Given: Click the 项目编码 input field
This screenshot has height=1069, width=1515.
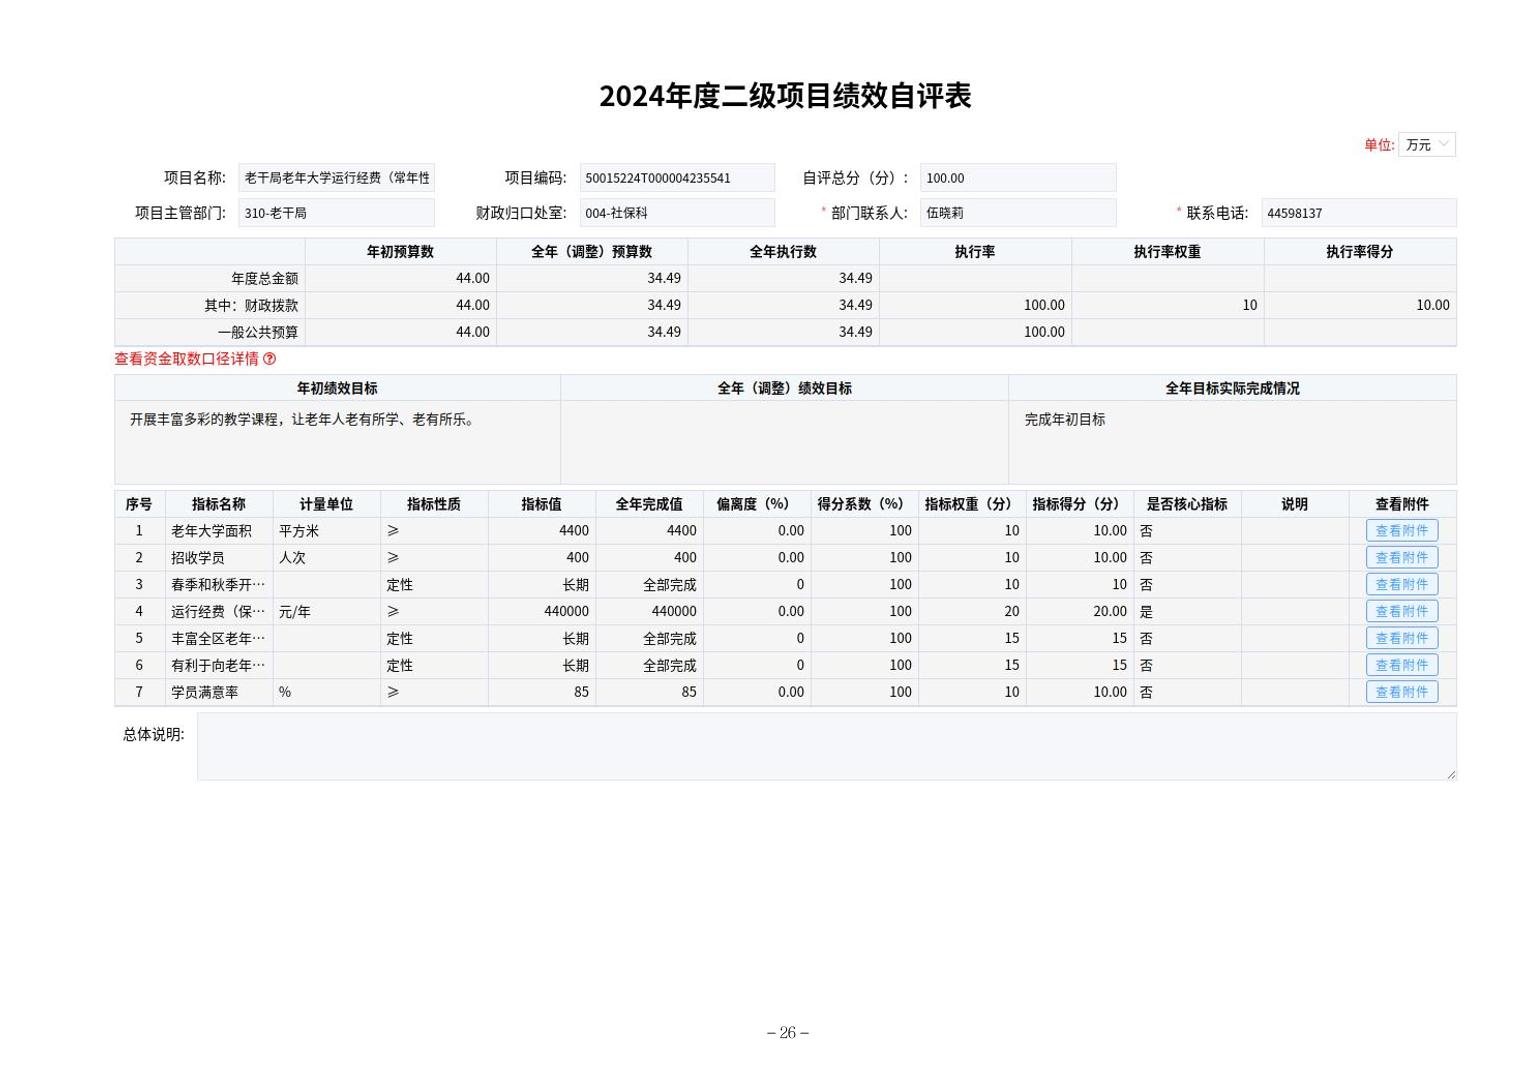Looking at the screenshot, I should (x=677, y=178).
